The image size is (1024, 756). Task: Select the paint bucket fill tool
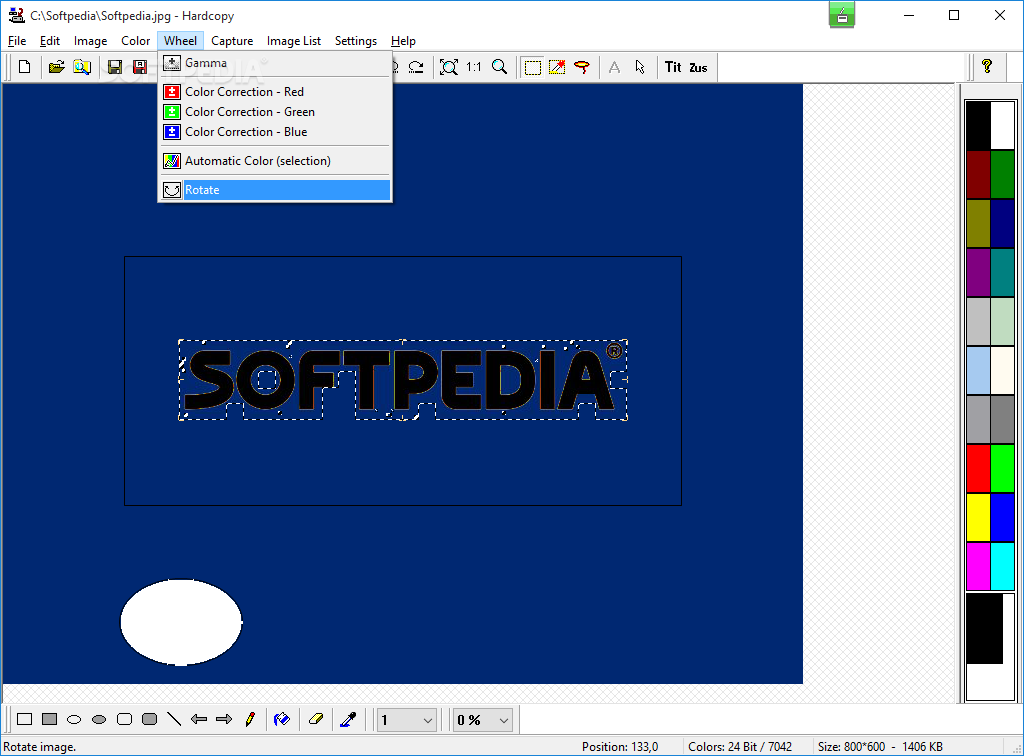tap(282, 719)
